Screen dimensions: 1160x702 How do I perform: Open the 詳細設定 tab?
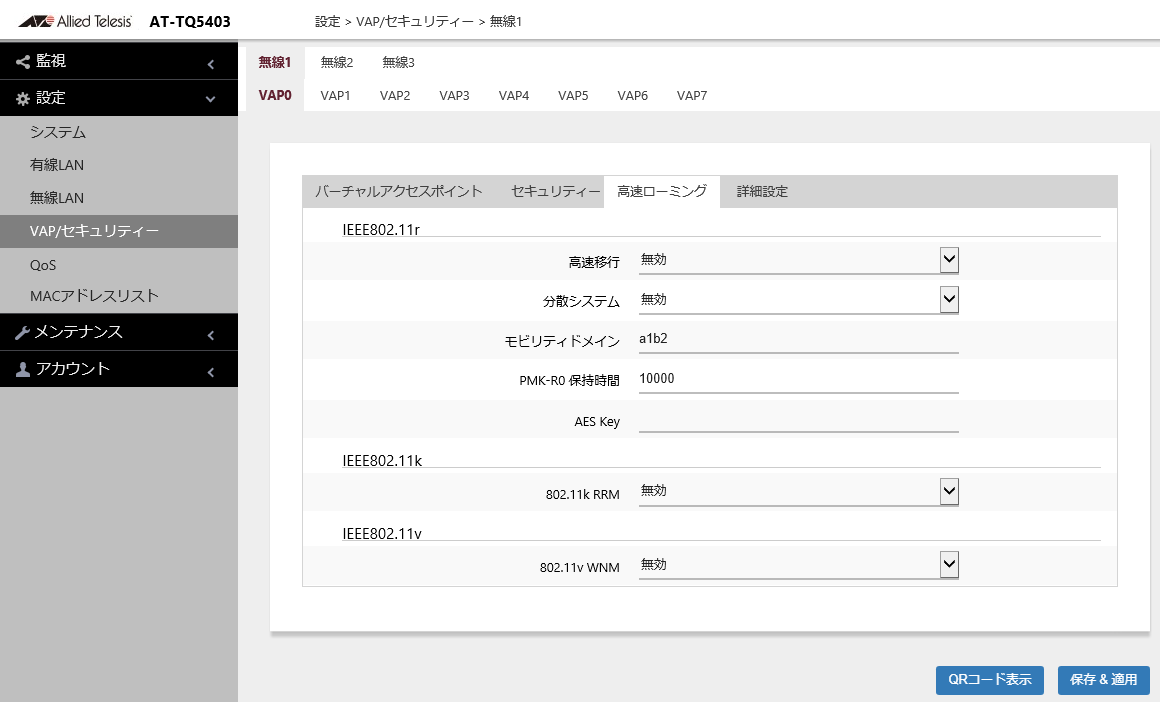tap(762, 192)
